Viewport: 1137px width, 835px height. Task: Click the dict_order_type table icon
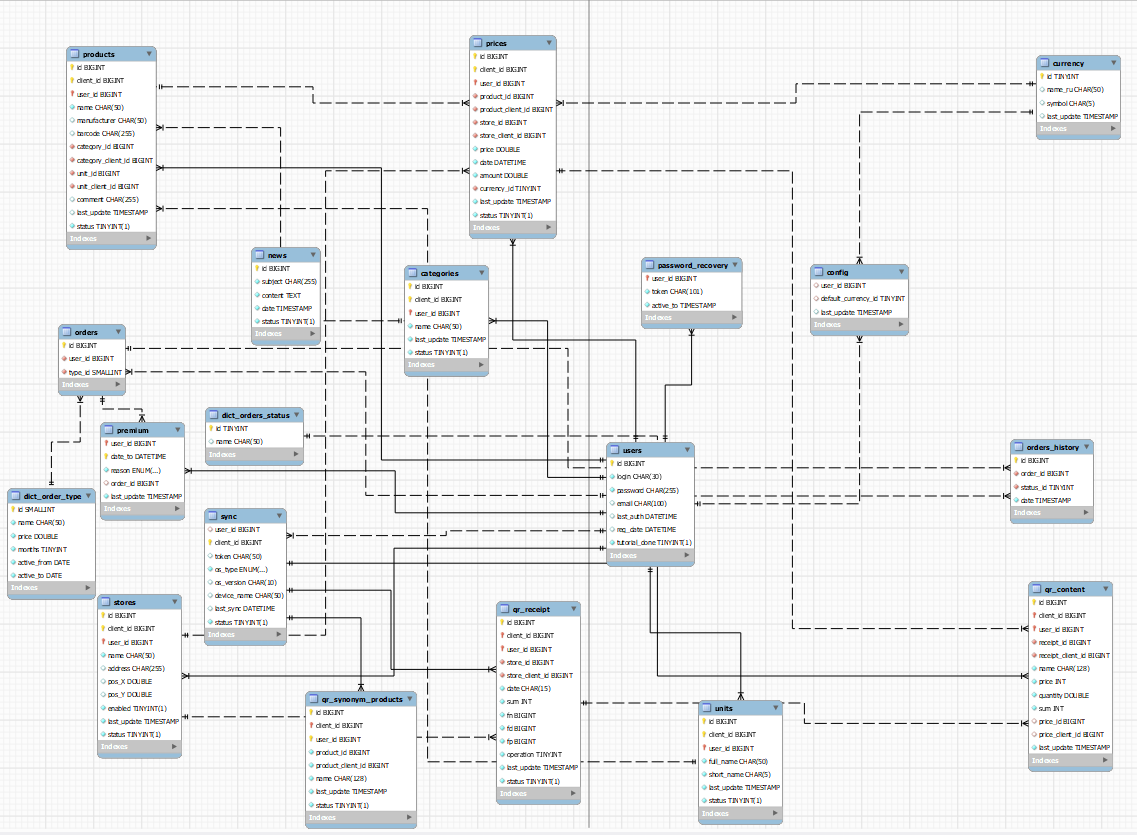click(x=15, y=497)
